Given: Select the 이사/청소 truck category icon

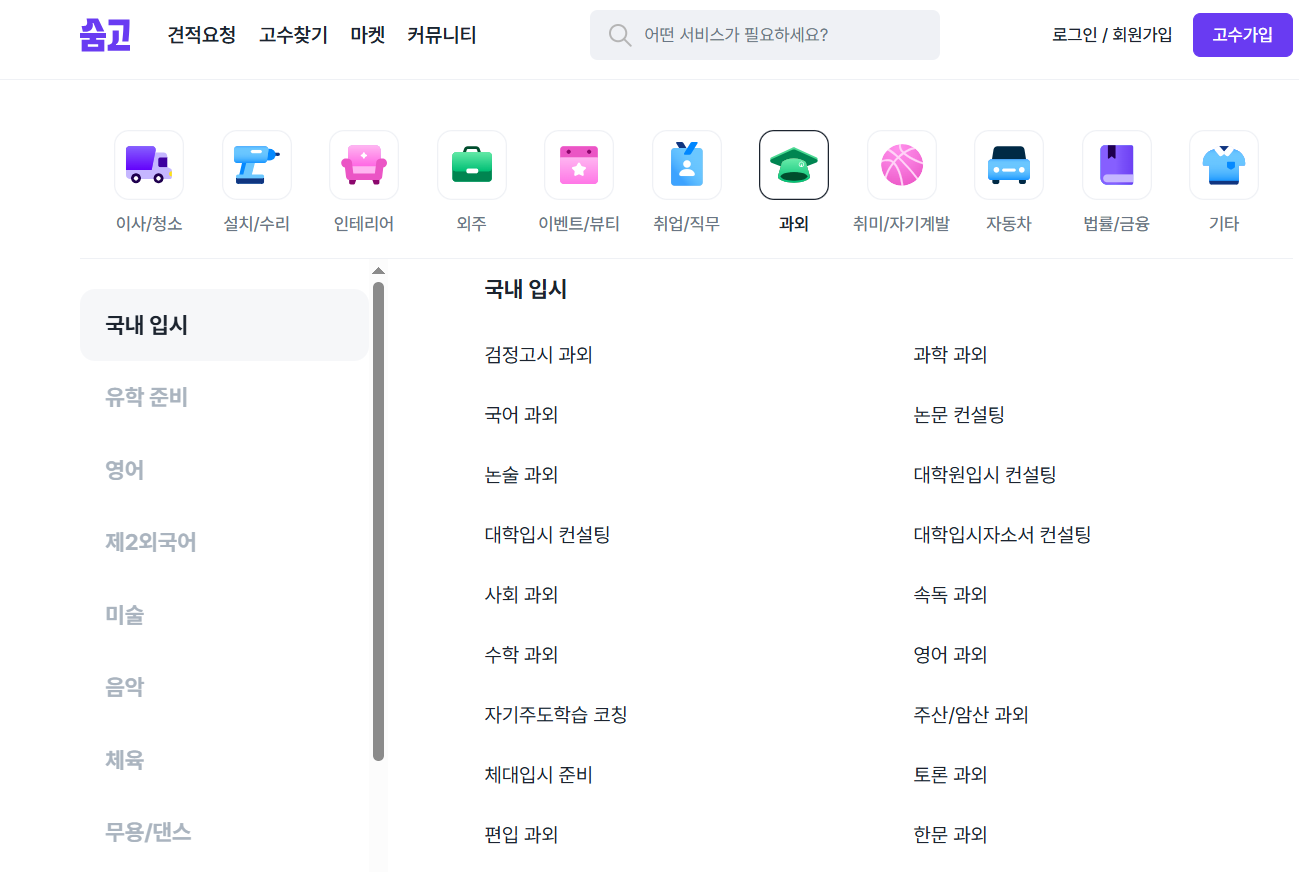Looking at the screenshot, I should pos(148,164).
